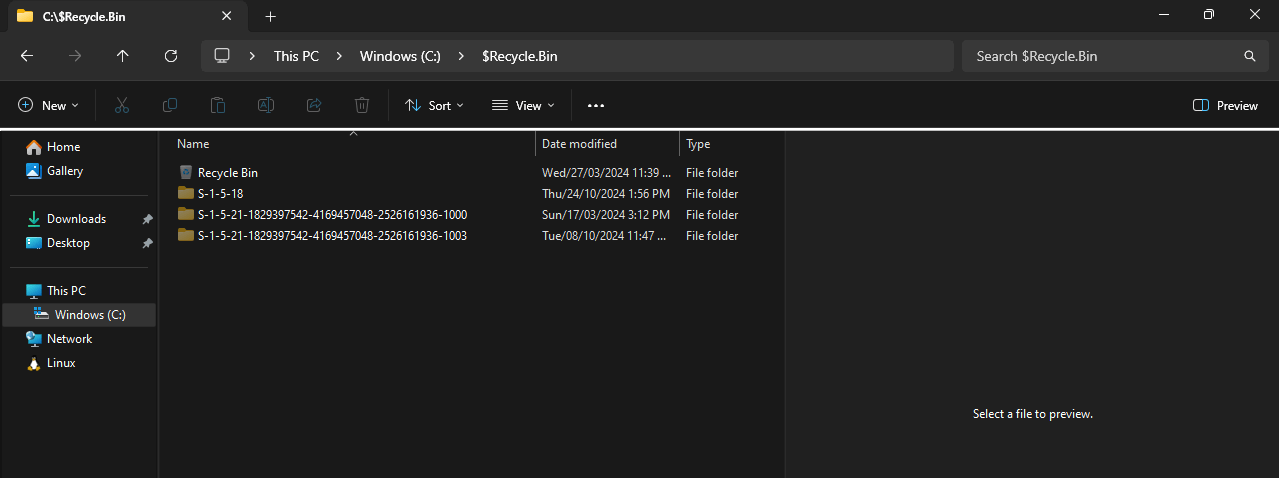The height and width of the screenshot is (478, 1279).
Task: Select the S-1-5-18 folder icon
Action: pyautogui.click(x=185, y=193)
